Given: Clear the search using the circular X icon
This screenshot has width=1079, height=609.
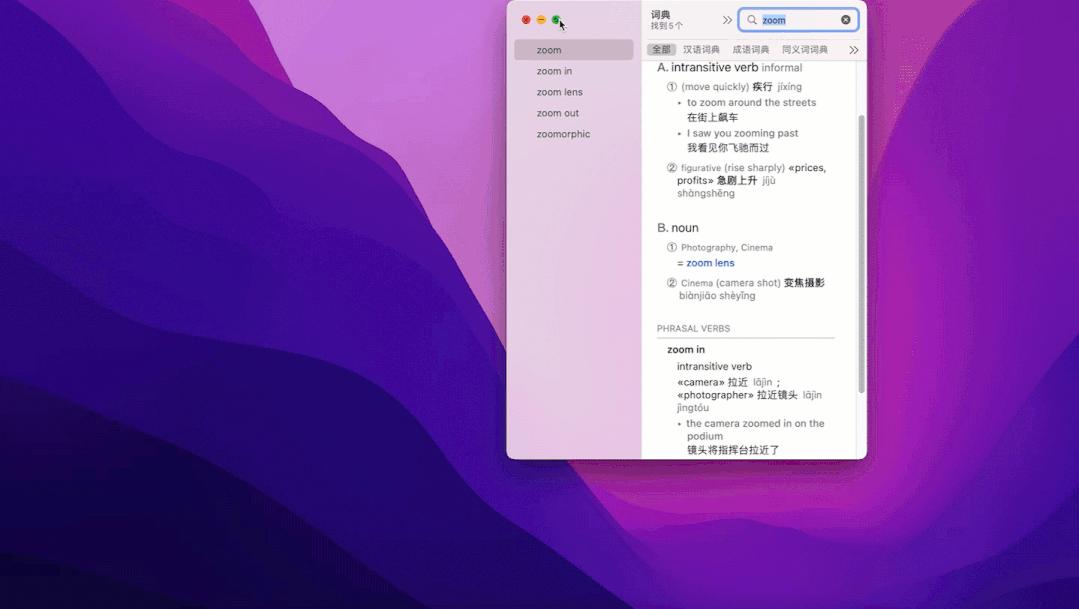Looking at the screenshot, I should click(845, 19).
